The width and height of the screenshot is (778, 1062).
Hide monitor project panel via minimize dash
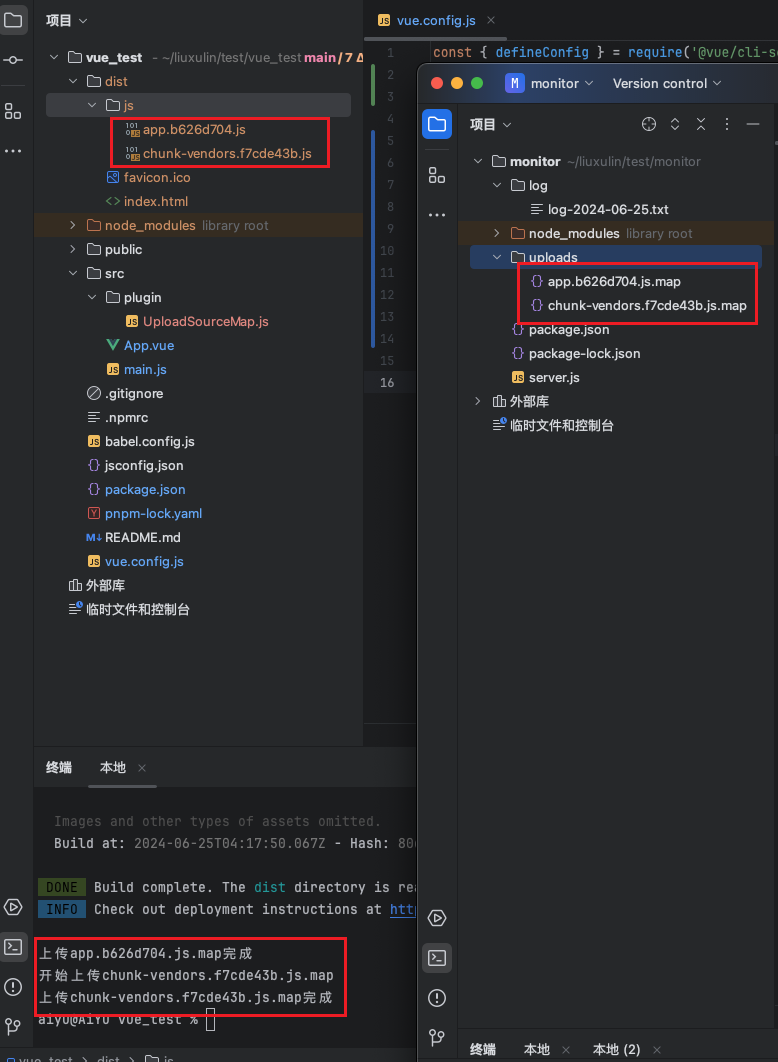coord(753,124)
